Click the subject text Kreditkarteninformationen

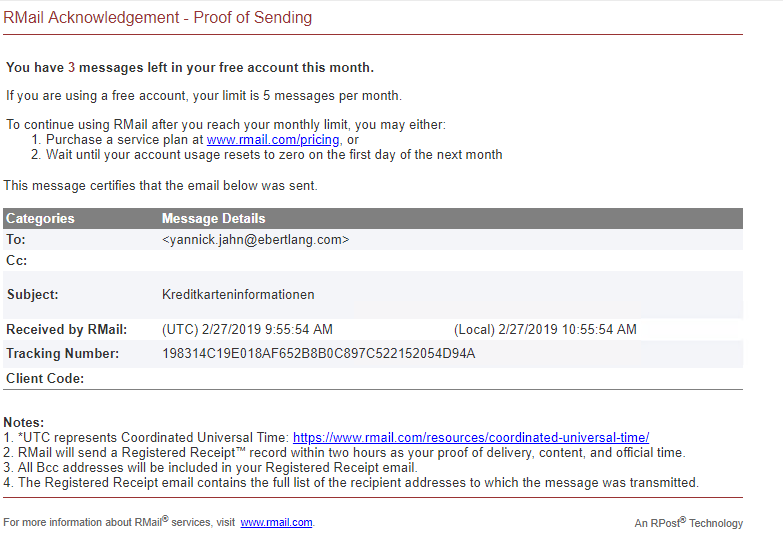pos(238,295)
